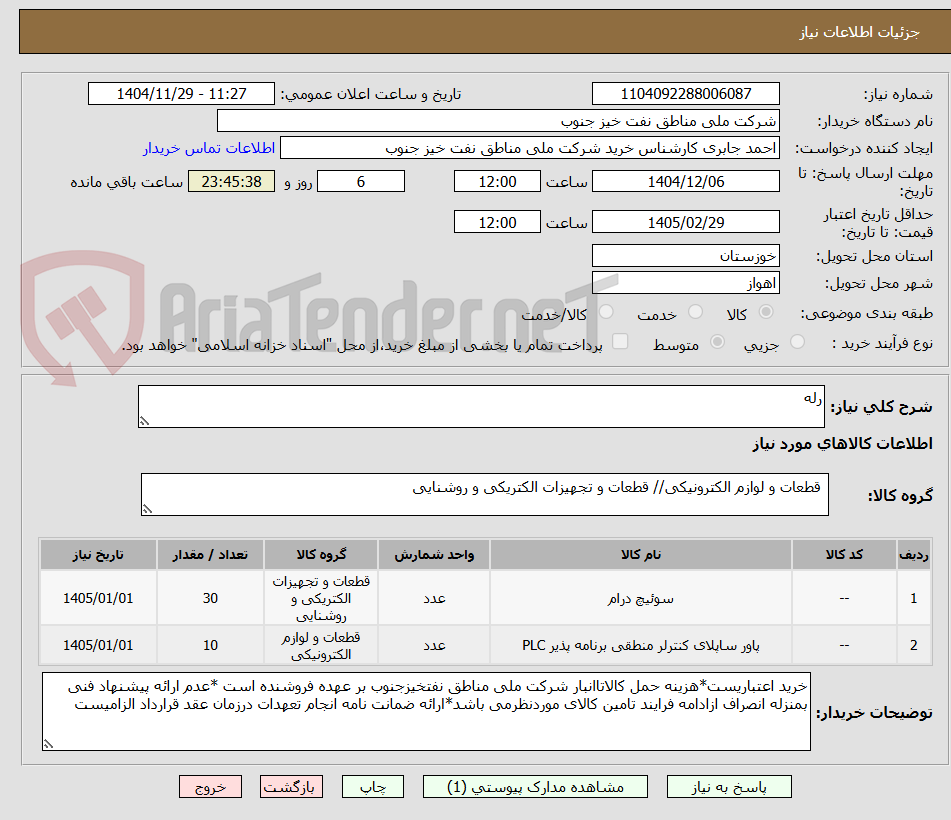Image resolution: width=951 pixels, height=820 pixels.
Task: Click the استان field خوزستان
Action: [x=685, y=256]
